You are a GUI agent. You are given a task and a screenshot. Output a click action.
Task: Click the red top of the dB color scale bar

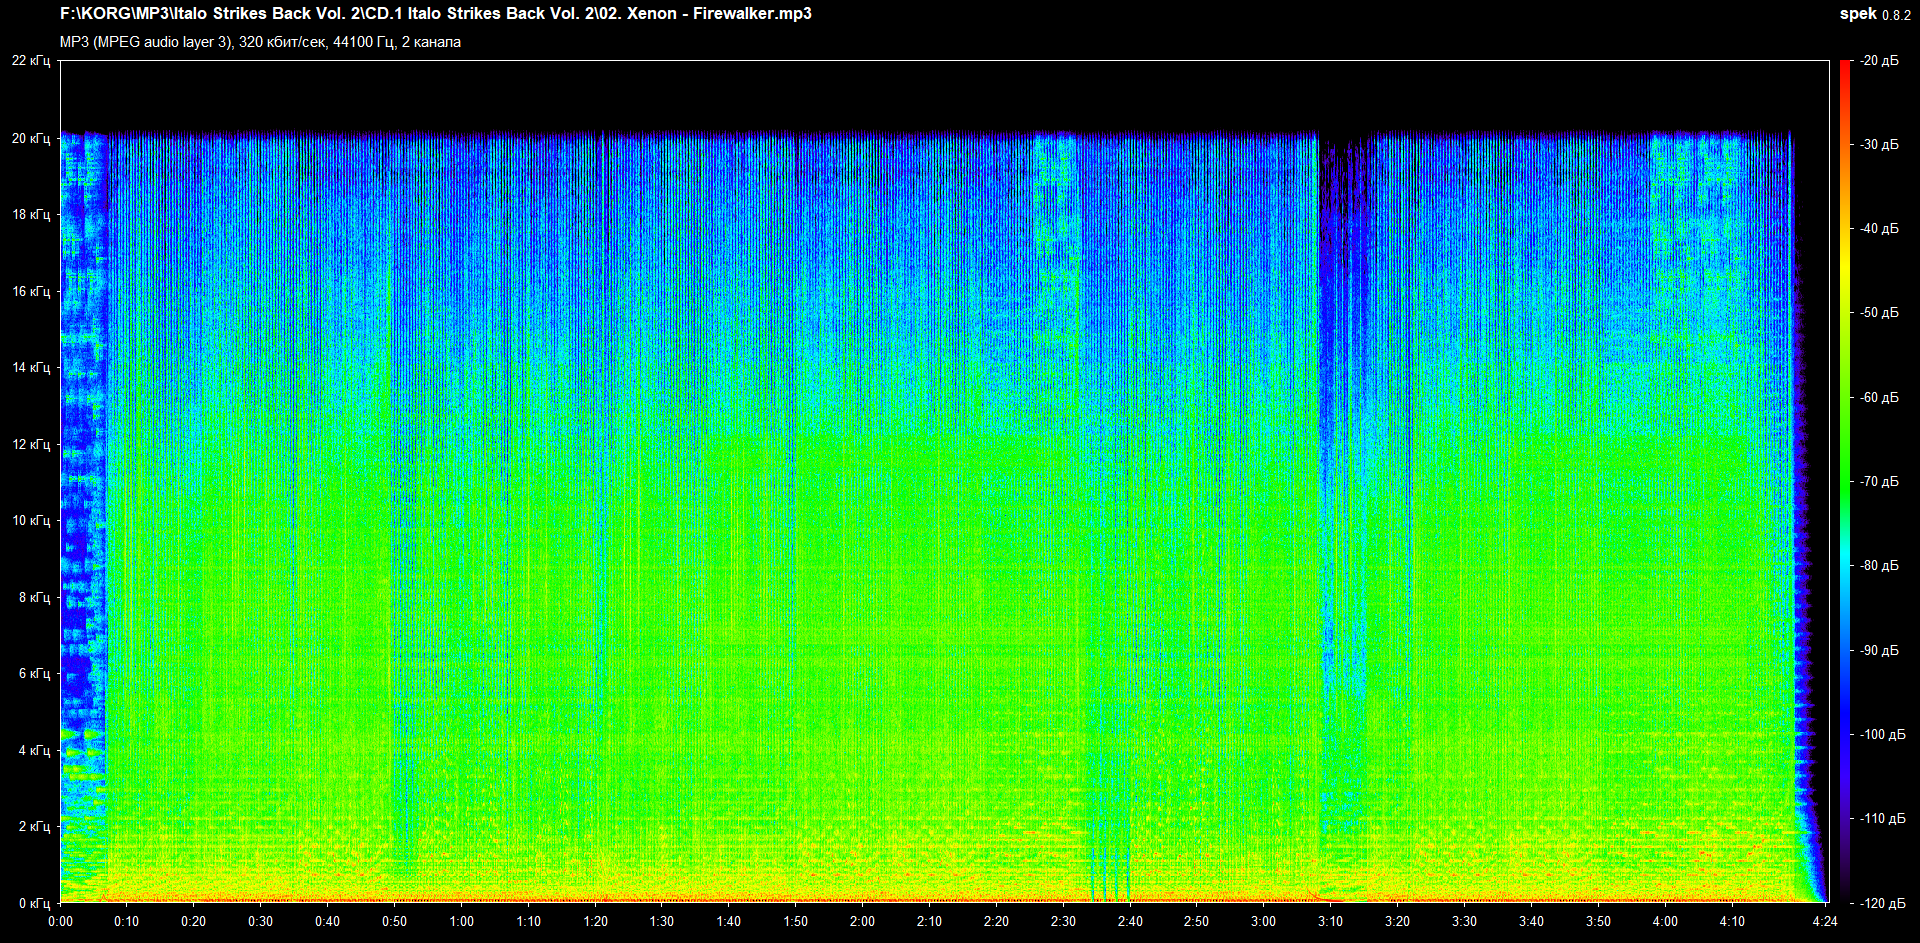(x=1845, y=66)
